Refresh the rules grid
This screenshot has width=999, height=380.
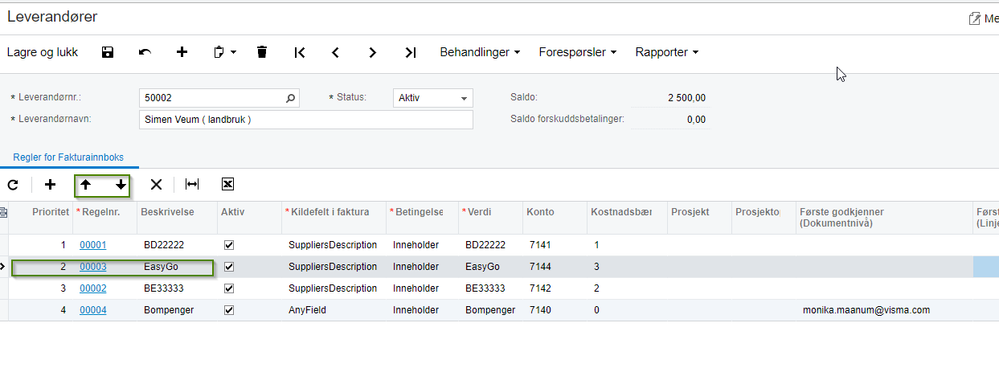(13, 185)
